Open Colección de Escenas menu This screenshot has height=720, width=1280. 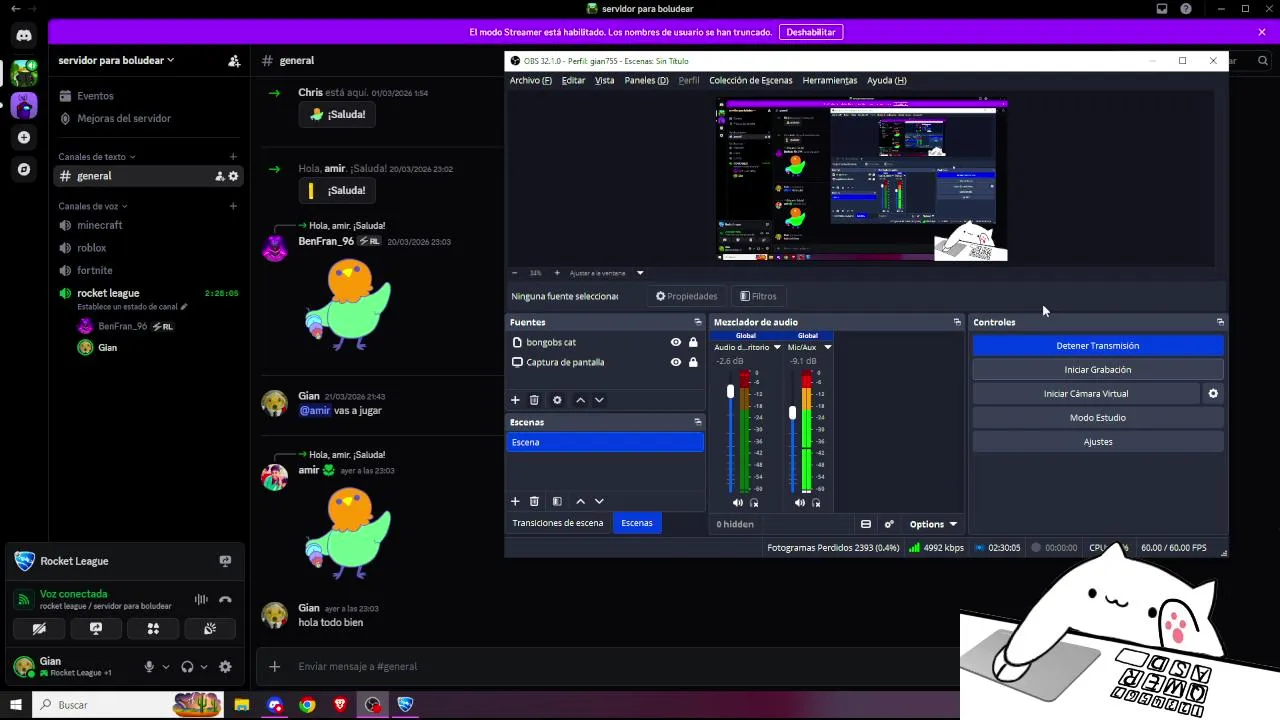pos(750,80)
